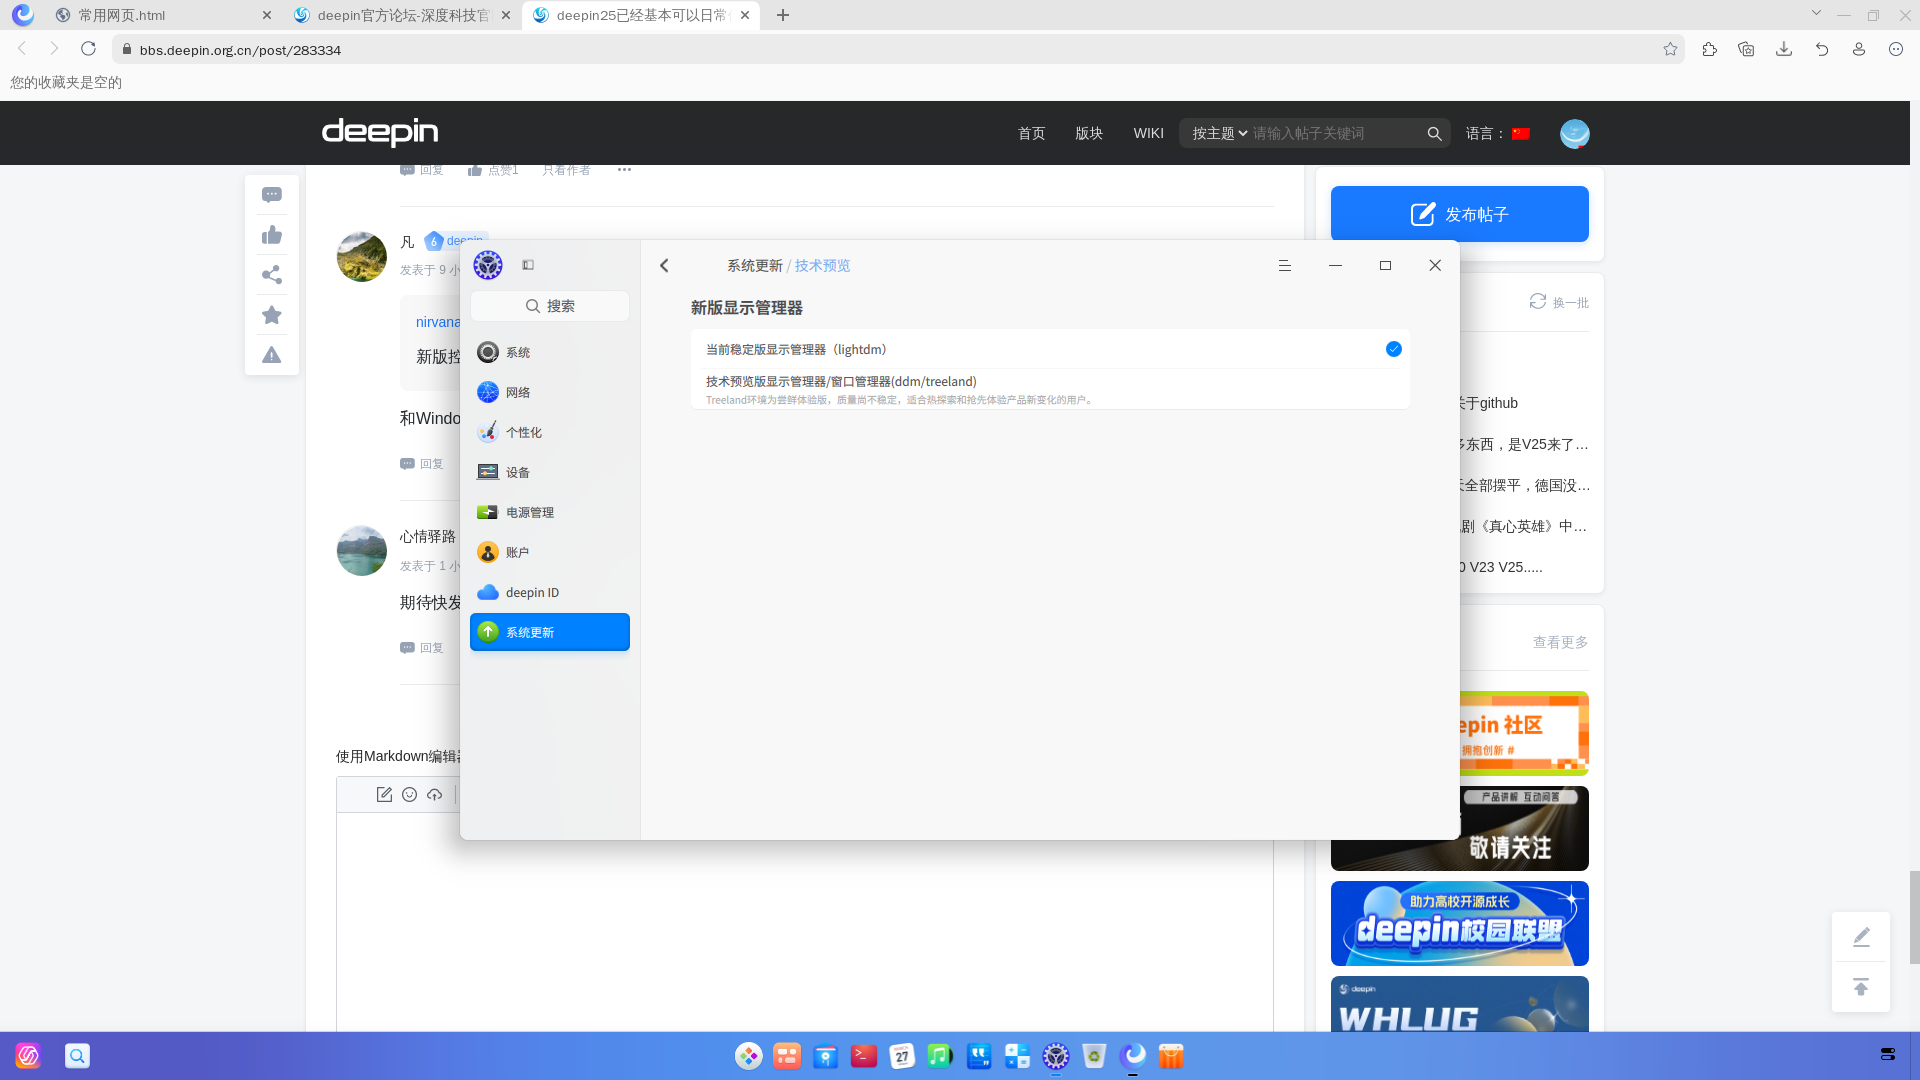Click forum sidebar favorite star icon
The width and height of the screenshot is (1920, 1080).
[x=272, y=315]
